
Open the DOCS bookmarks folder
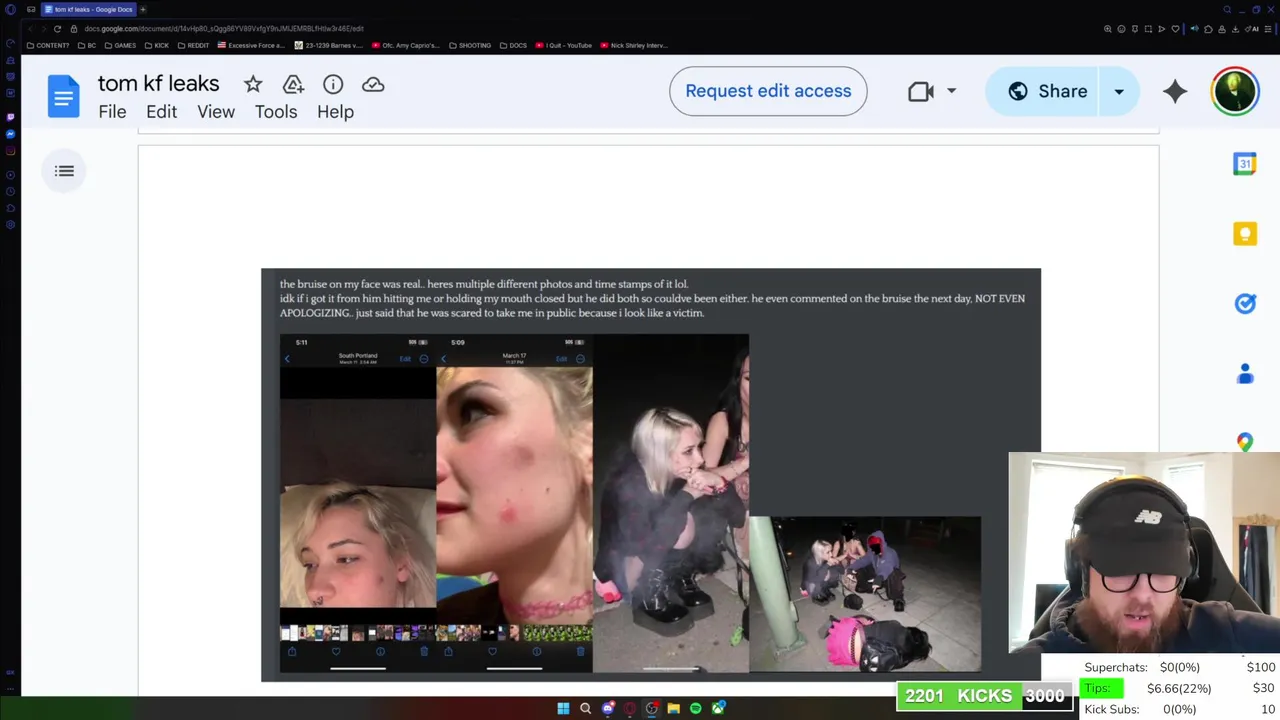coord(513,45)
